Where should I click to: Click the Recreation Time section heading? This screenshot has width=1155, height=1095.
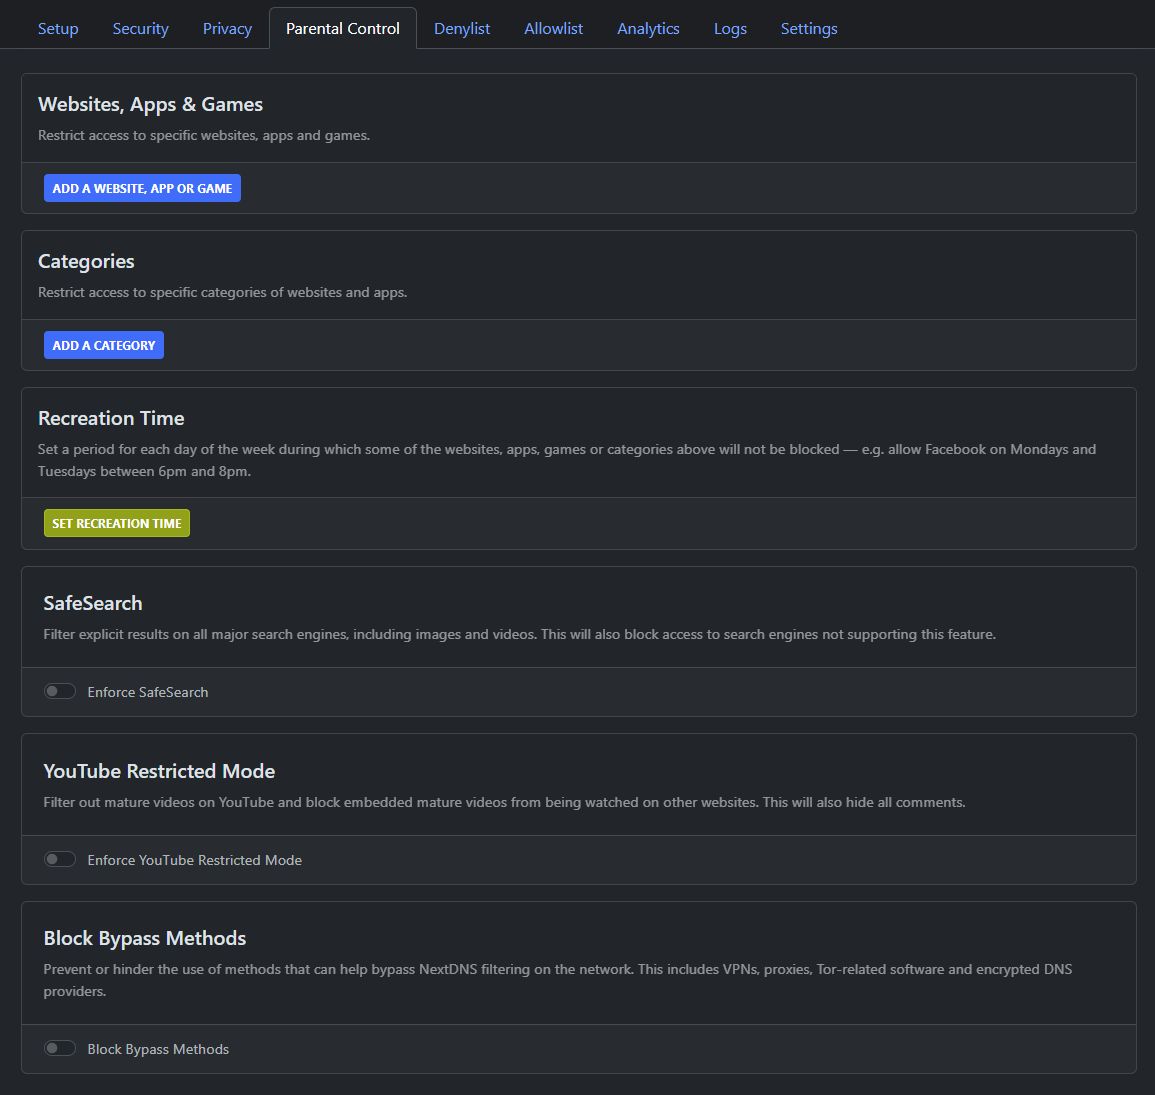pos(111,418)
